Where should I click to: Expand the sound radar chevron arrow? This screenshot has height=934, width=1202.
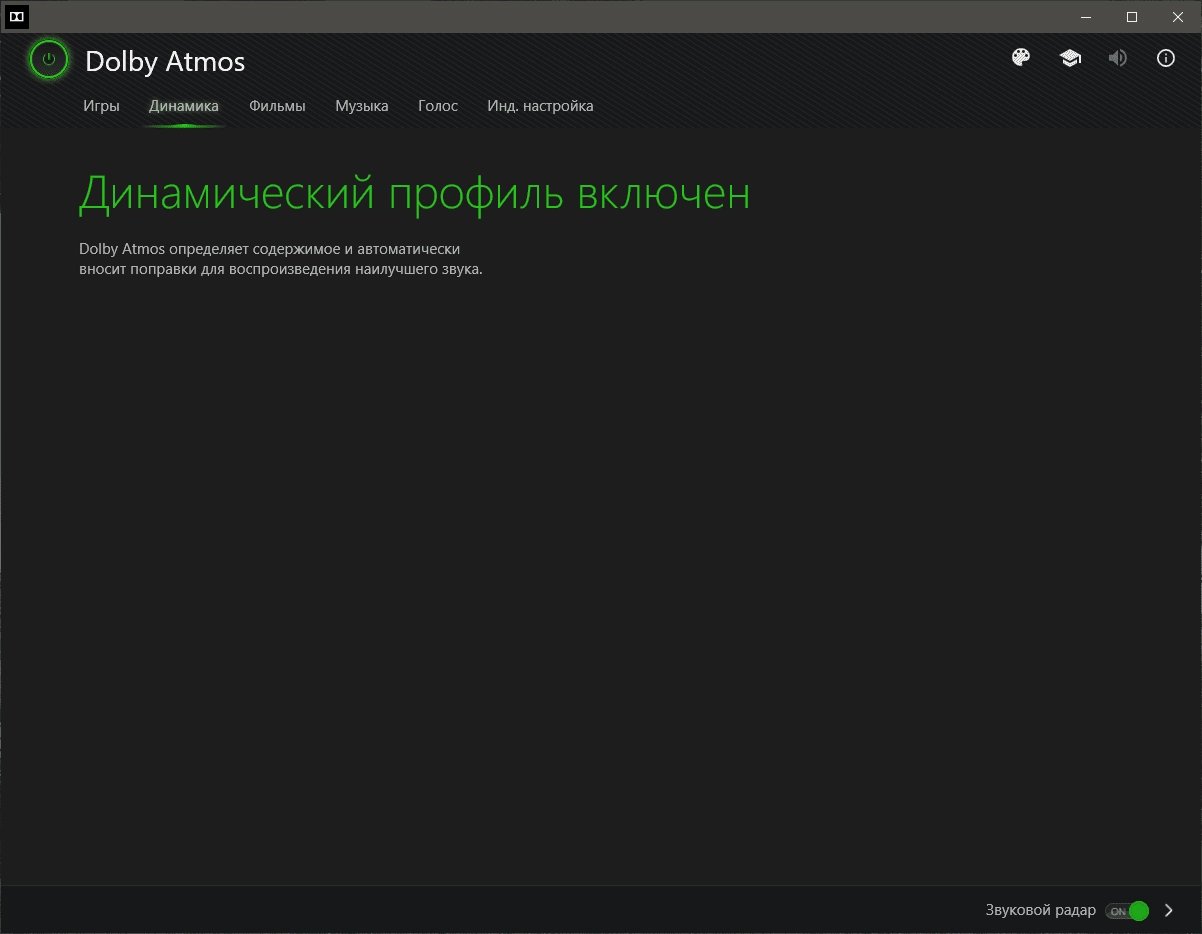pos(1169,911)
